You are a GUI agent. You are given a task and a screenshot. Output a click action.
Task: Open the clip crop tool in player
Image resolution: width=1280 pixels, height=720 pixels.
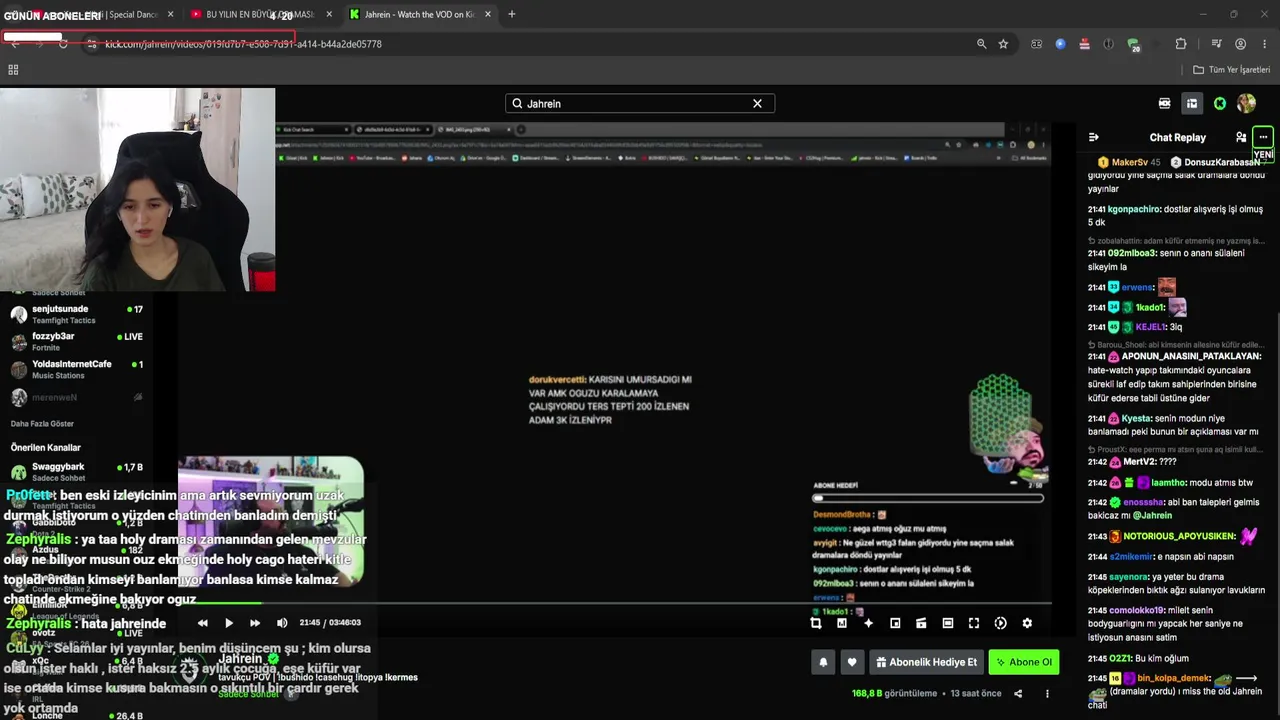click(816, 623)
